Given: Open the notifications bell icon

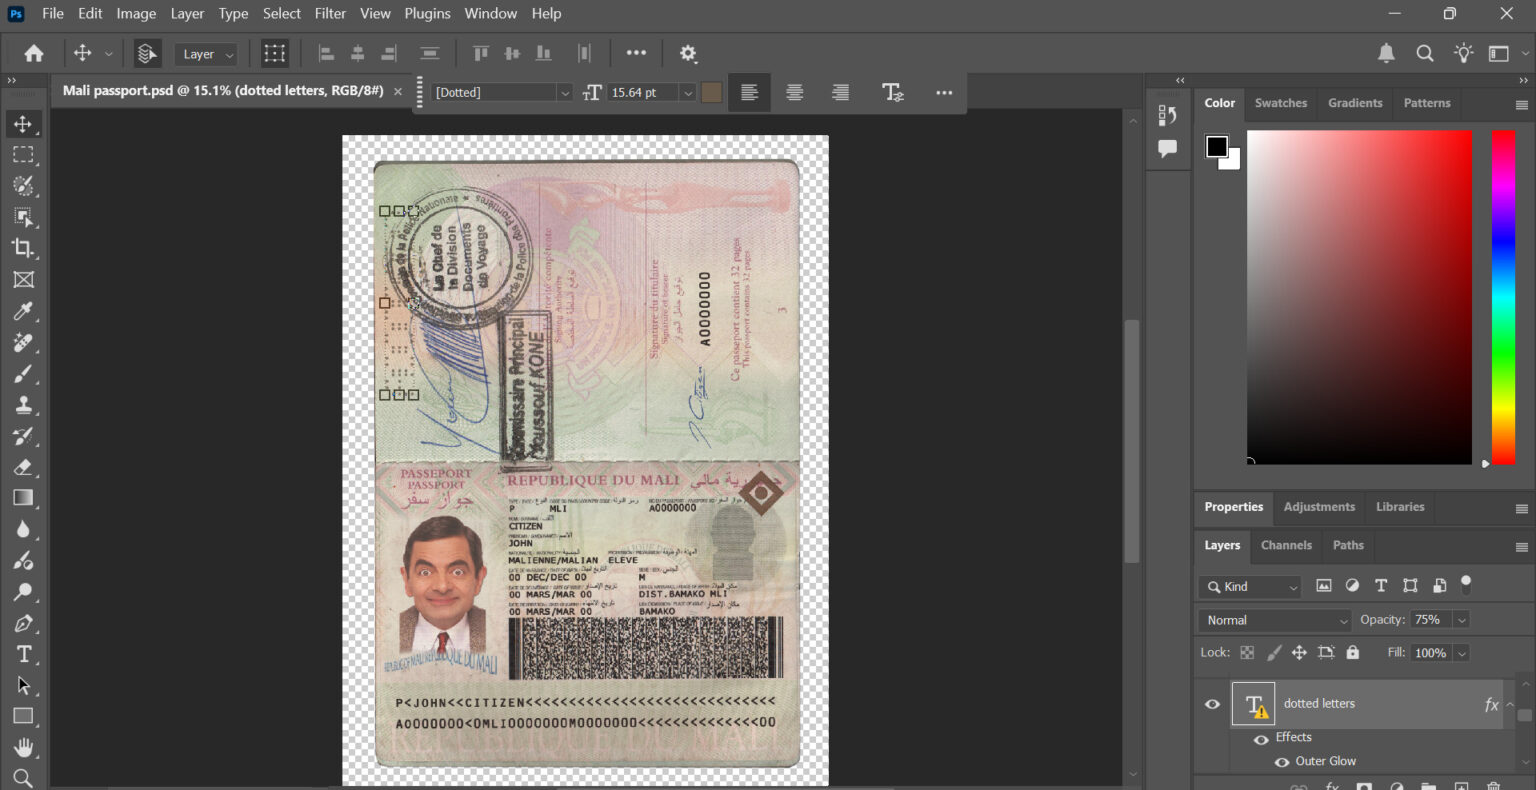Looking at the screenshot, I should coord(1386,54).
